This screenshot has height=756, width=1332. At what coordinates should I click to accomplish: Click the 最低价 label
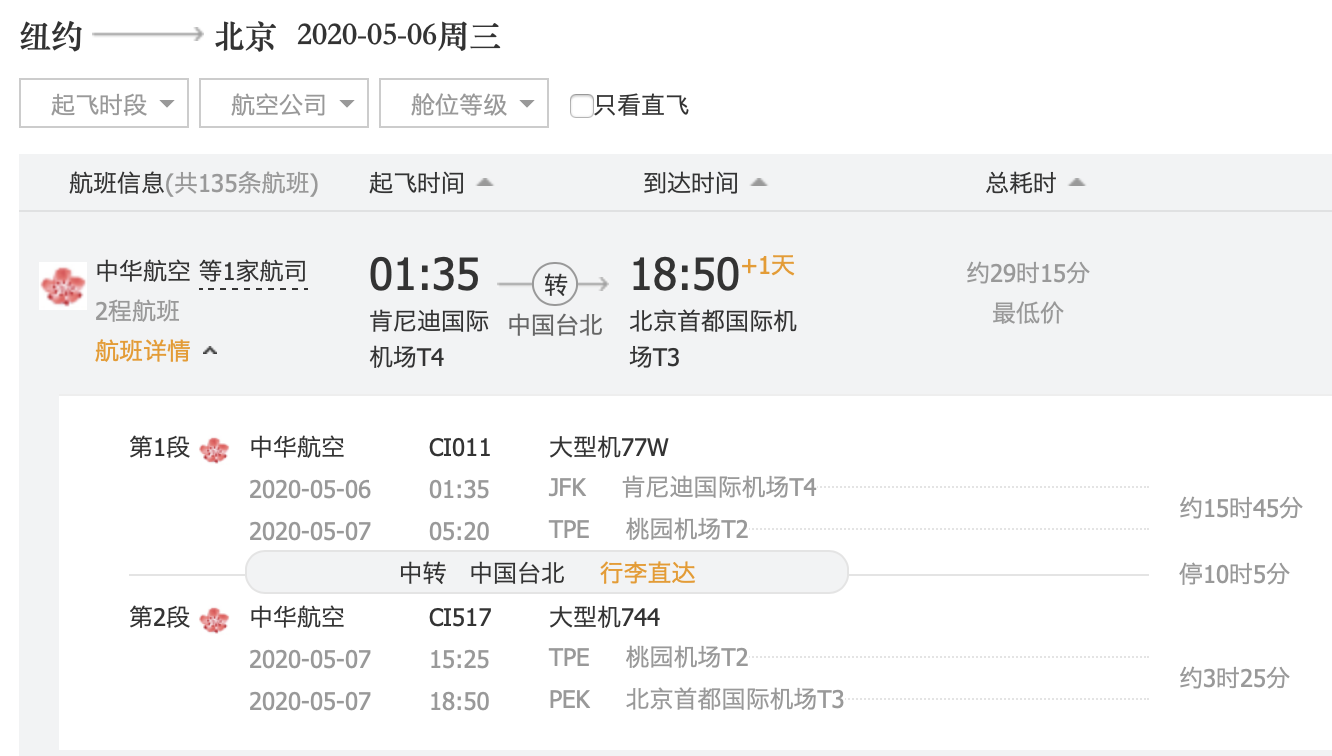coord(1027,313)
